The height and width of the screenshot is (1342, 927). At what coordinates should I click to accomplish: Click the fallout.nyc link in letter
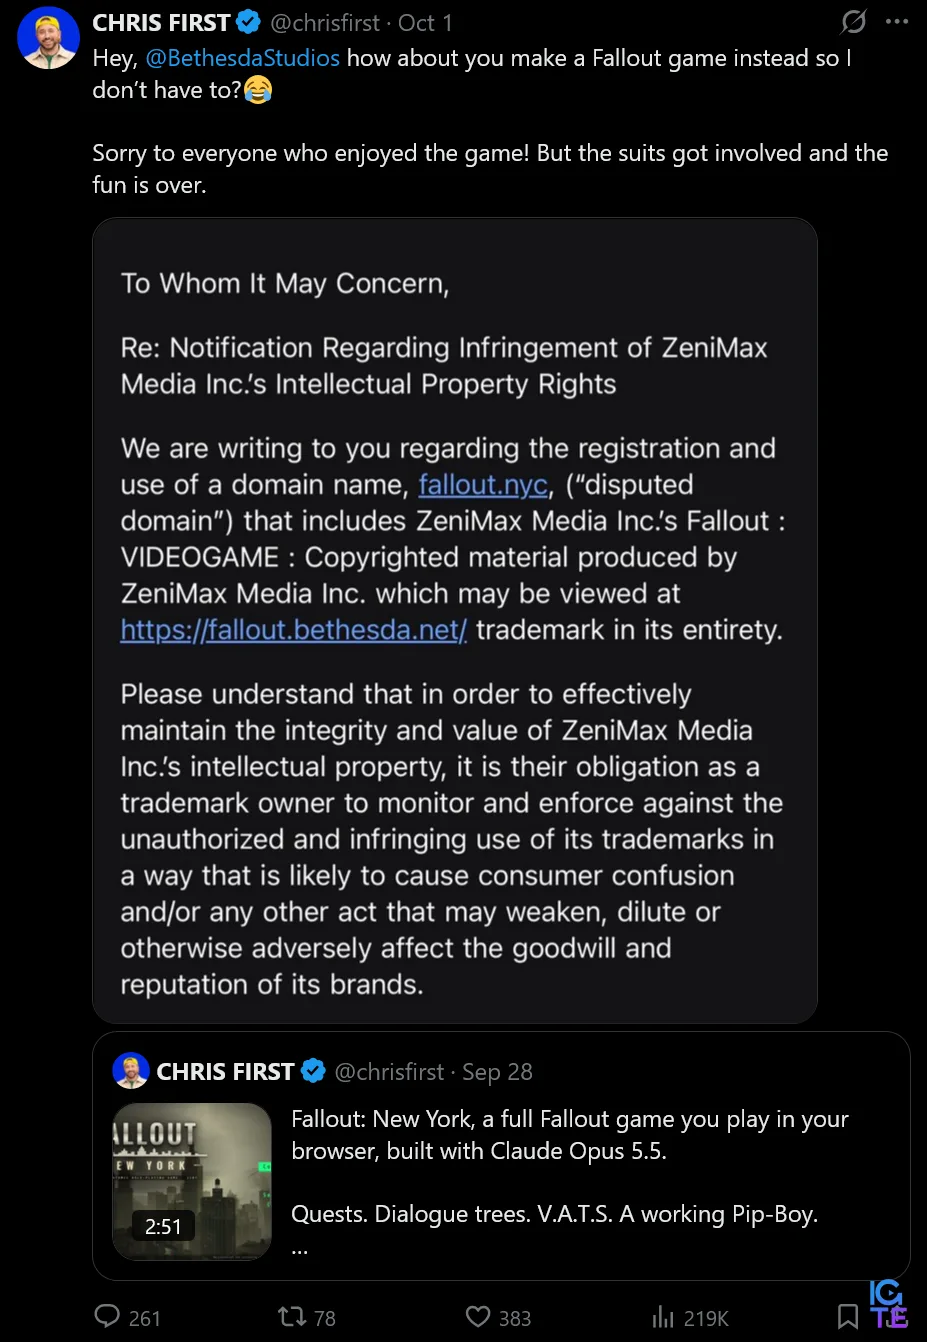click(483, 485)
